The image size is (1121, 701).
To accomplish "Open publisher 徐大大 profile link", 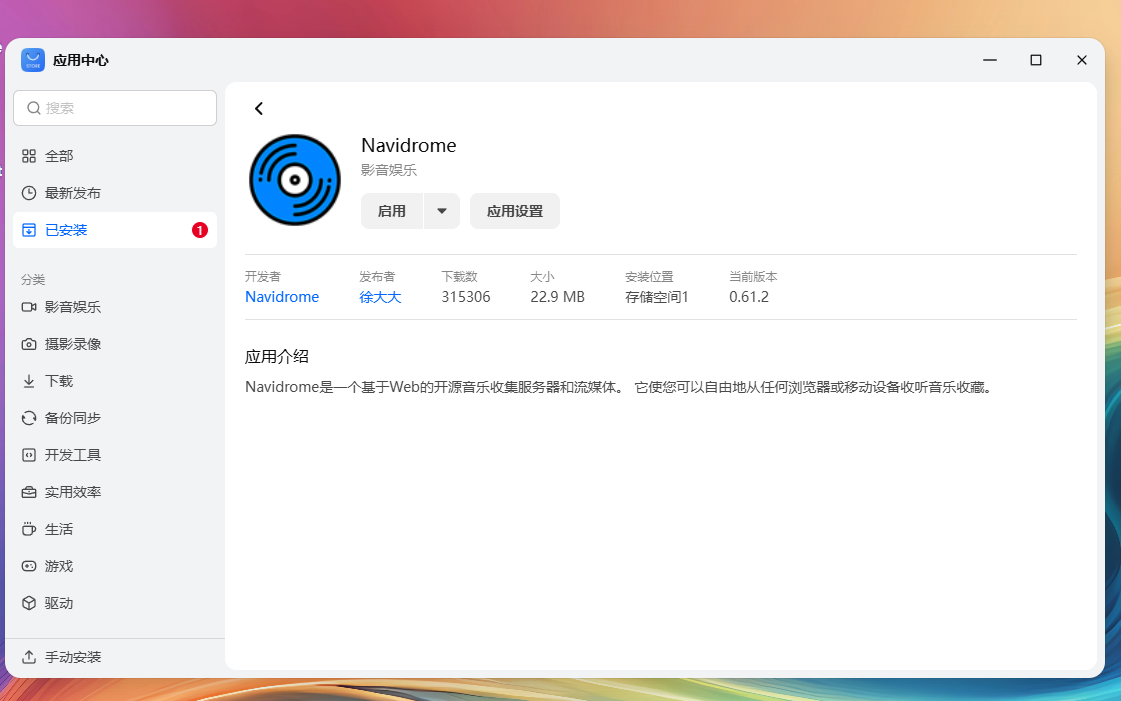I will [x=380, y=296].
